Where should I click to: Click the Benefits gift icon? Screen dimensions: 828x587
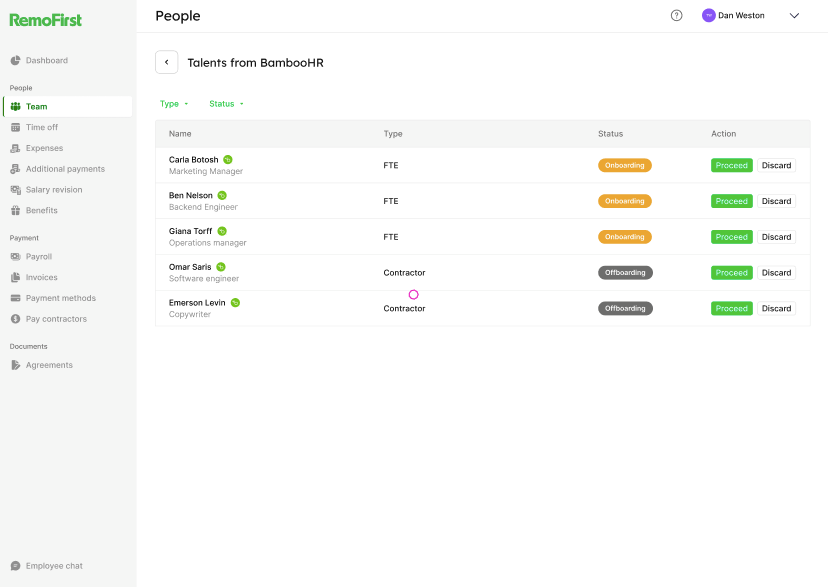point(16,211)
